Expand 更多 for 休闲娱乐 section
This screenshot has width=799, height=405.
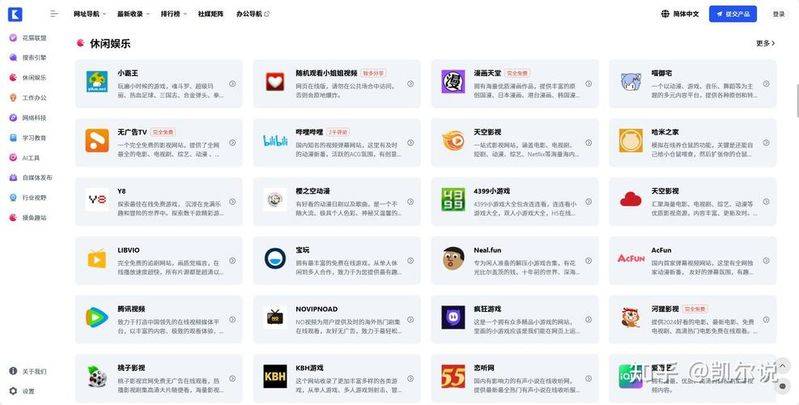tap(765, 43)
